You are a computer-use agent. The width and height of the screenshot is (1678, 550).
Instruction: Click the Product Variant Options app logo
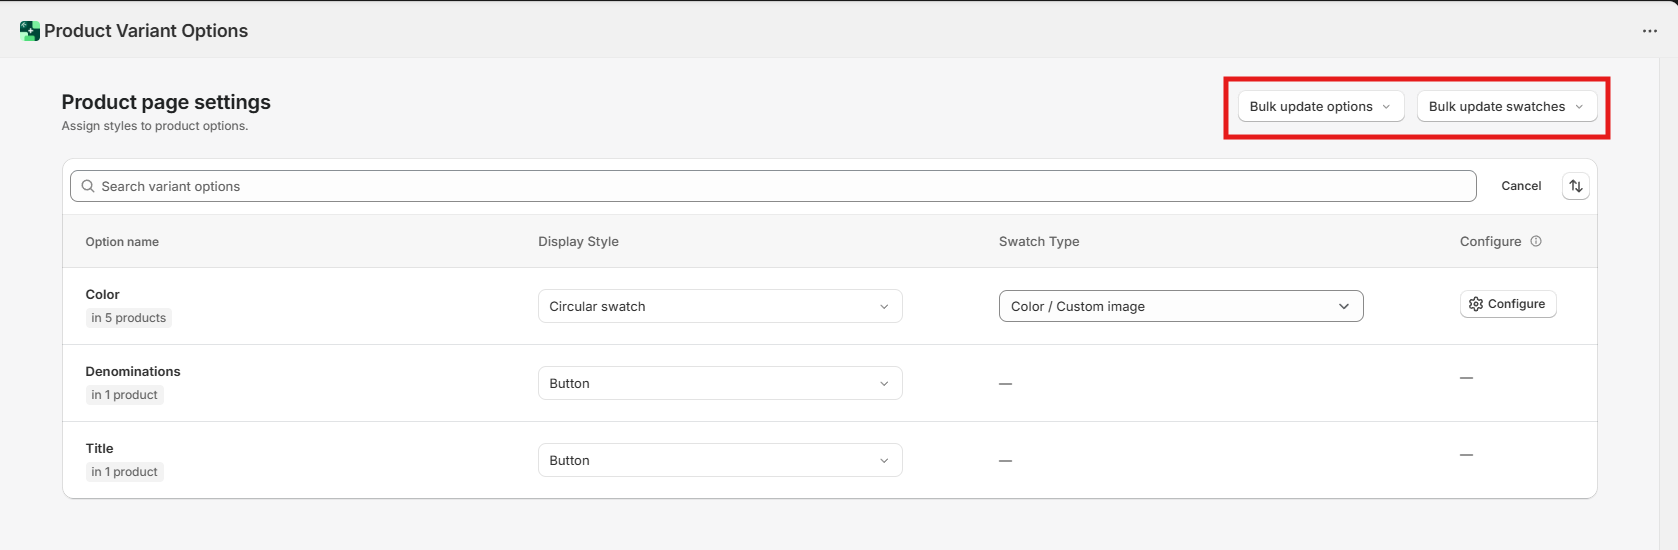30,31
